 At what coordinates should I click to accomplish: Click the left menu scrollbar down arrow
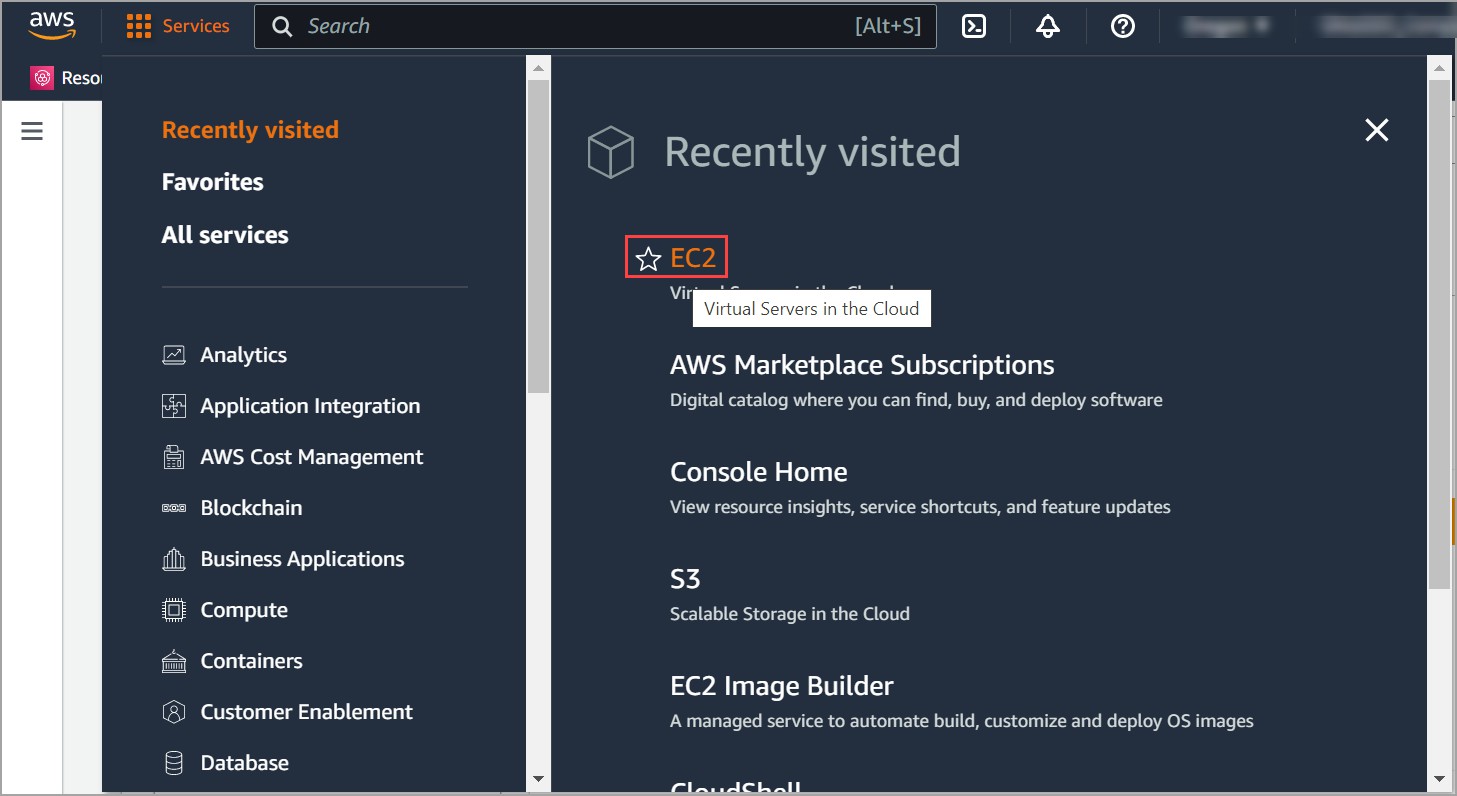[538, 778]
